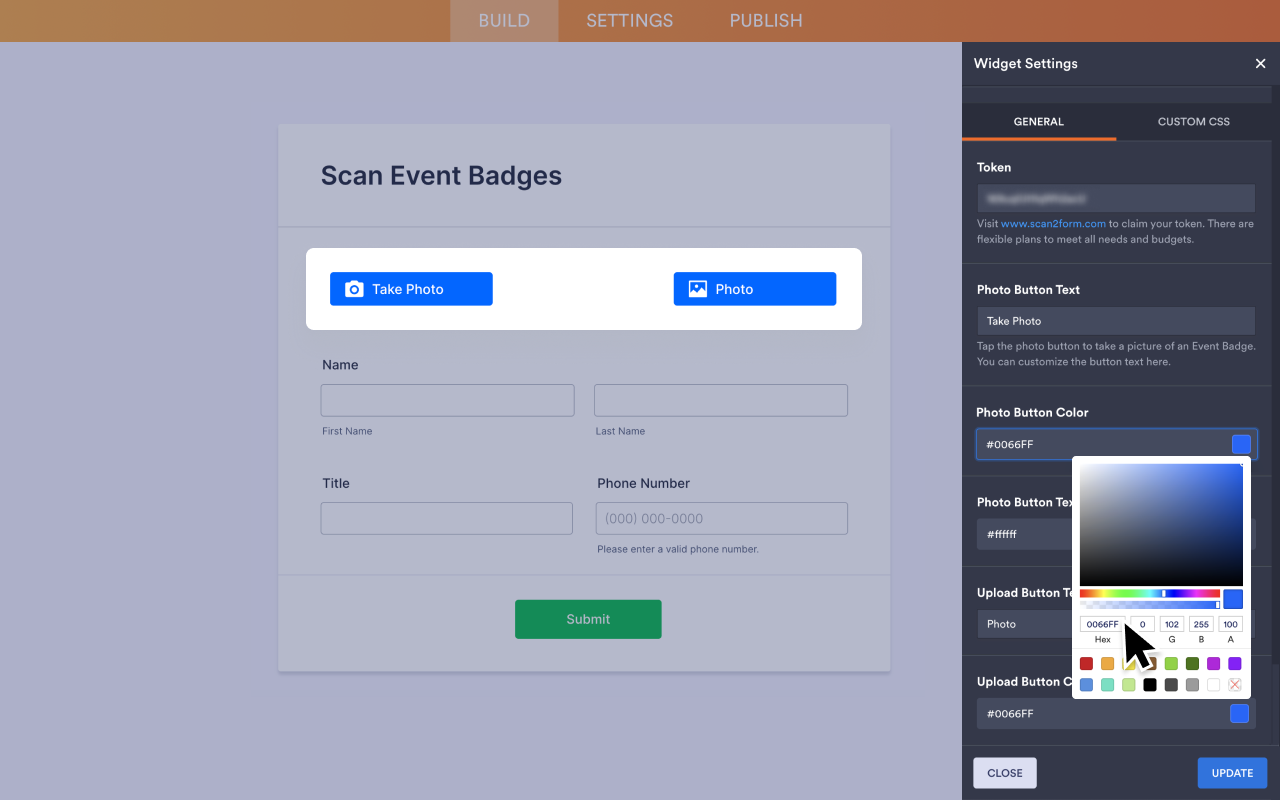1280x800 pixels.
Task: Click the green Submit button on form
Action: click(x=588, y=619)
